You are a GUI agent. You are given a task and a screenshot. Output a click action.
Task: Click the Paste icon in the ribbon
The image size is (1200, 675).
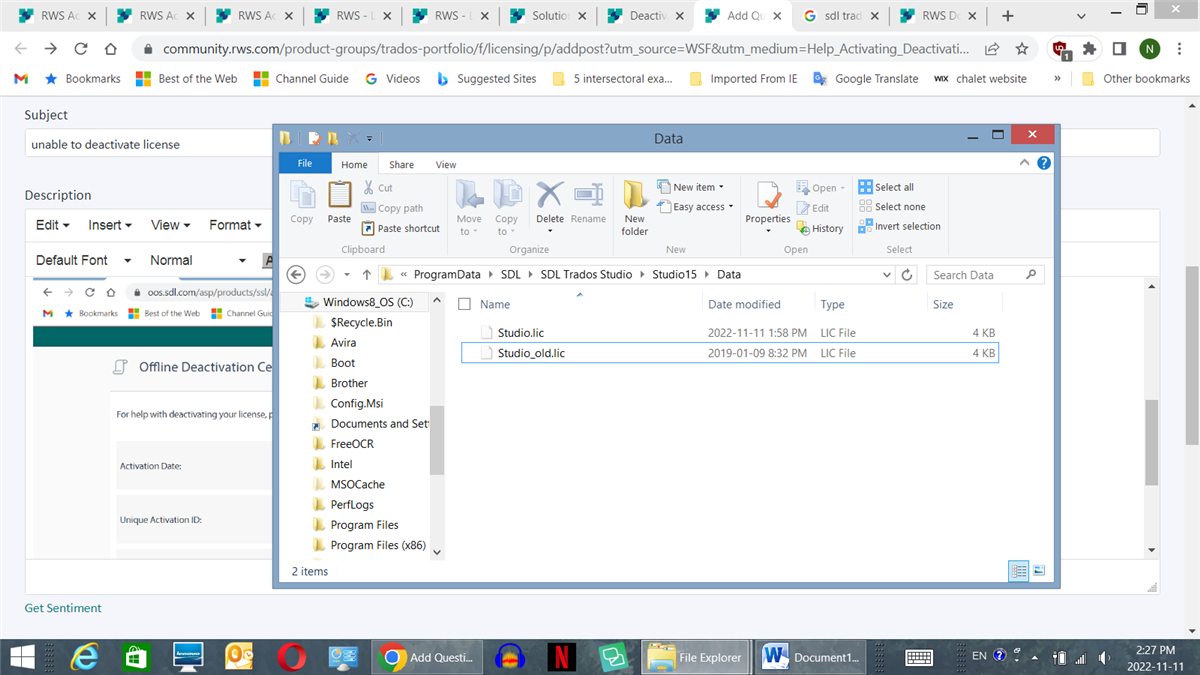click(338, 202)
